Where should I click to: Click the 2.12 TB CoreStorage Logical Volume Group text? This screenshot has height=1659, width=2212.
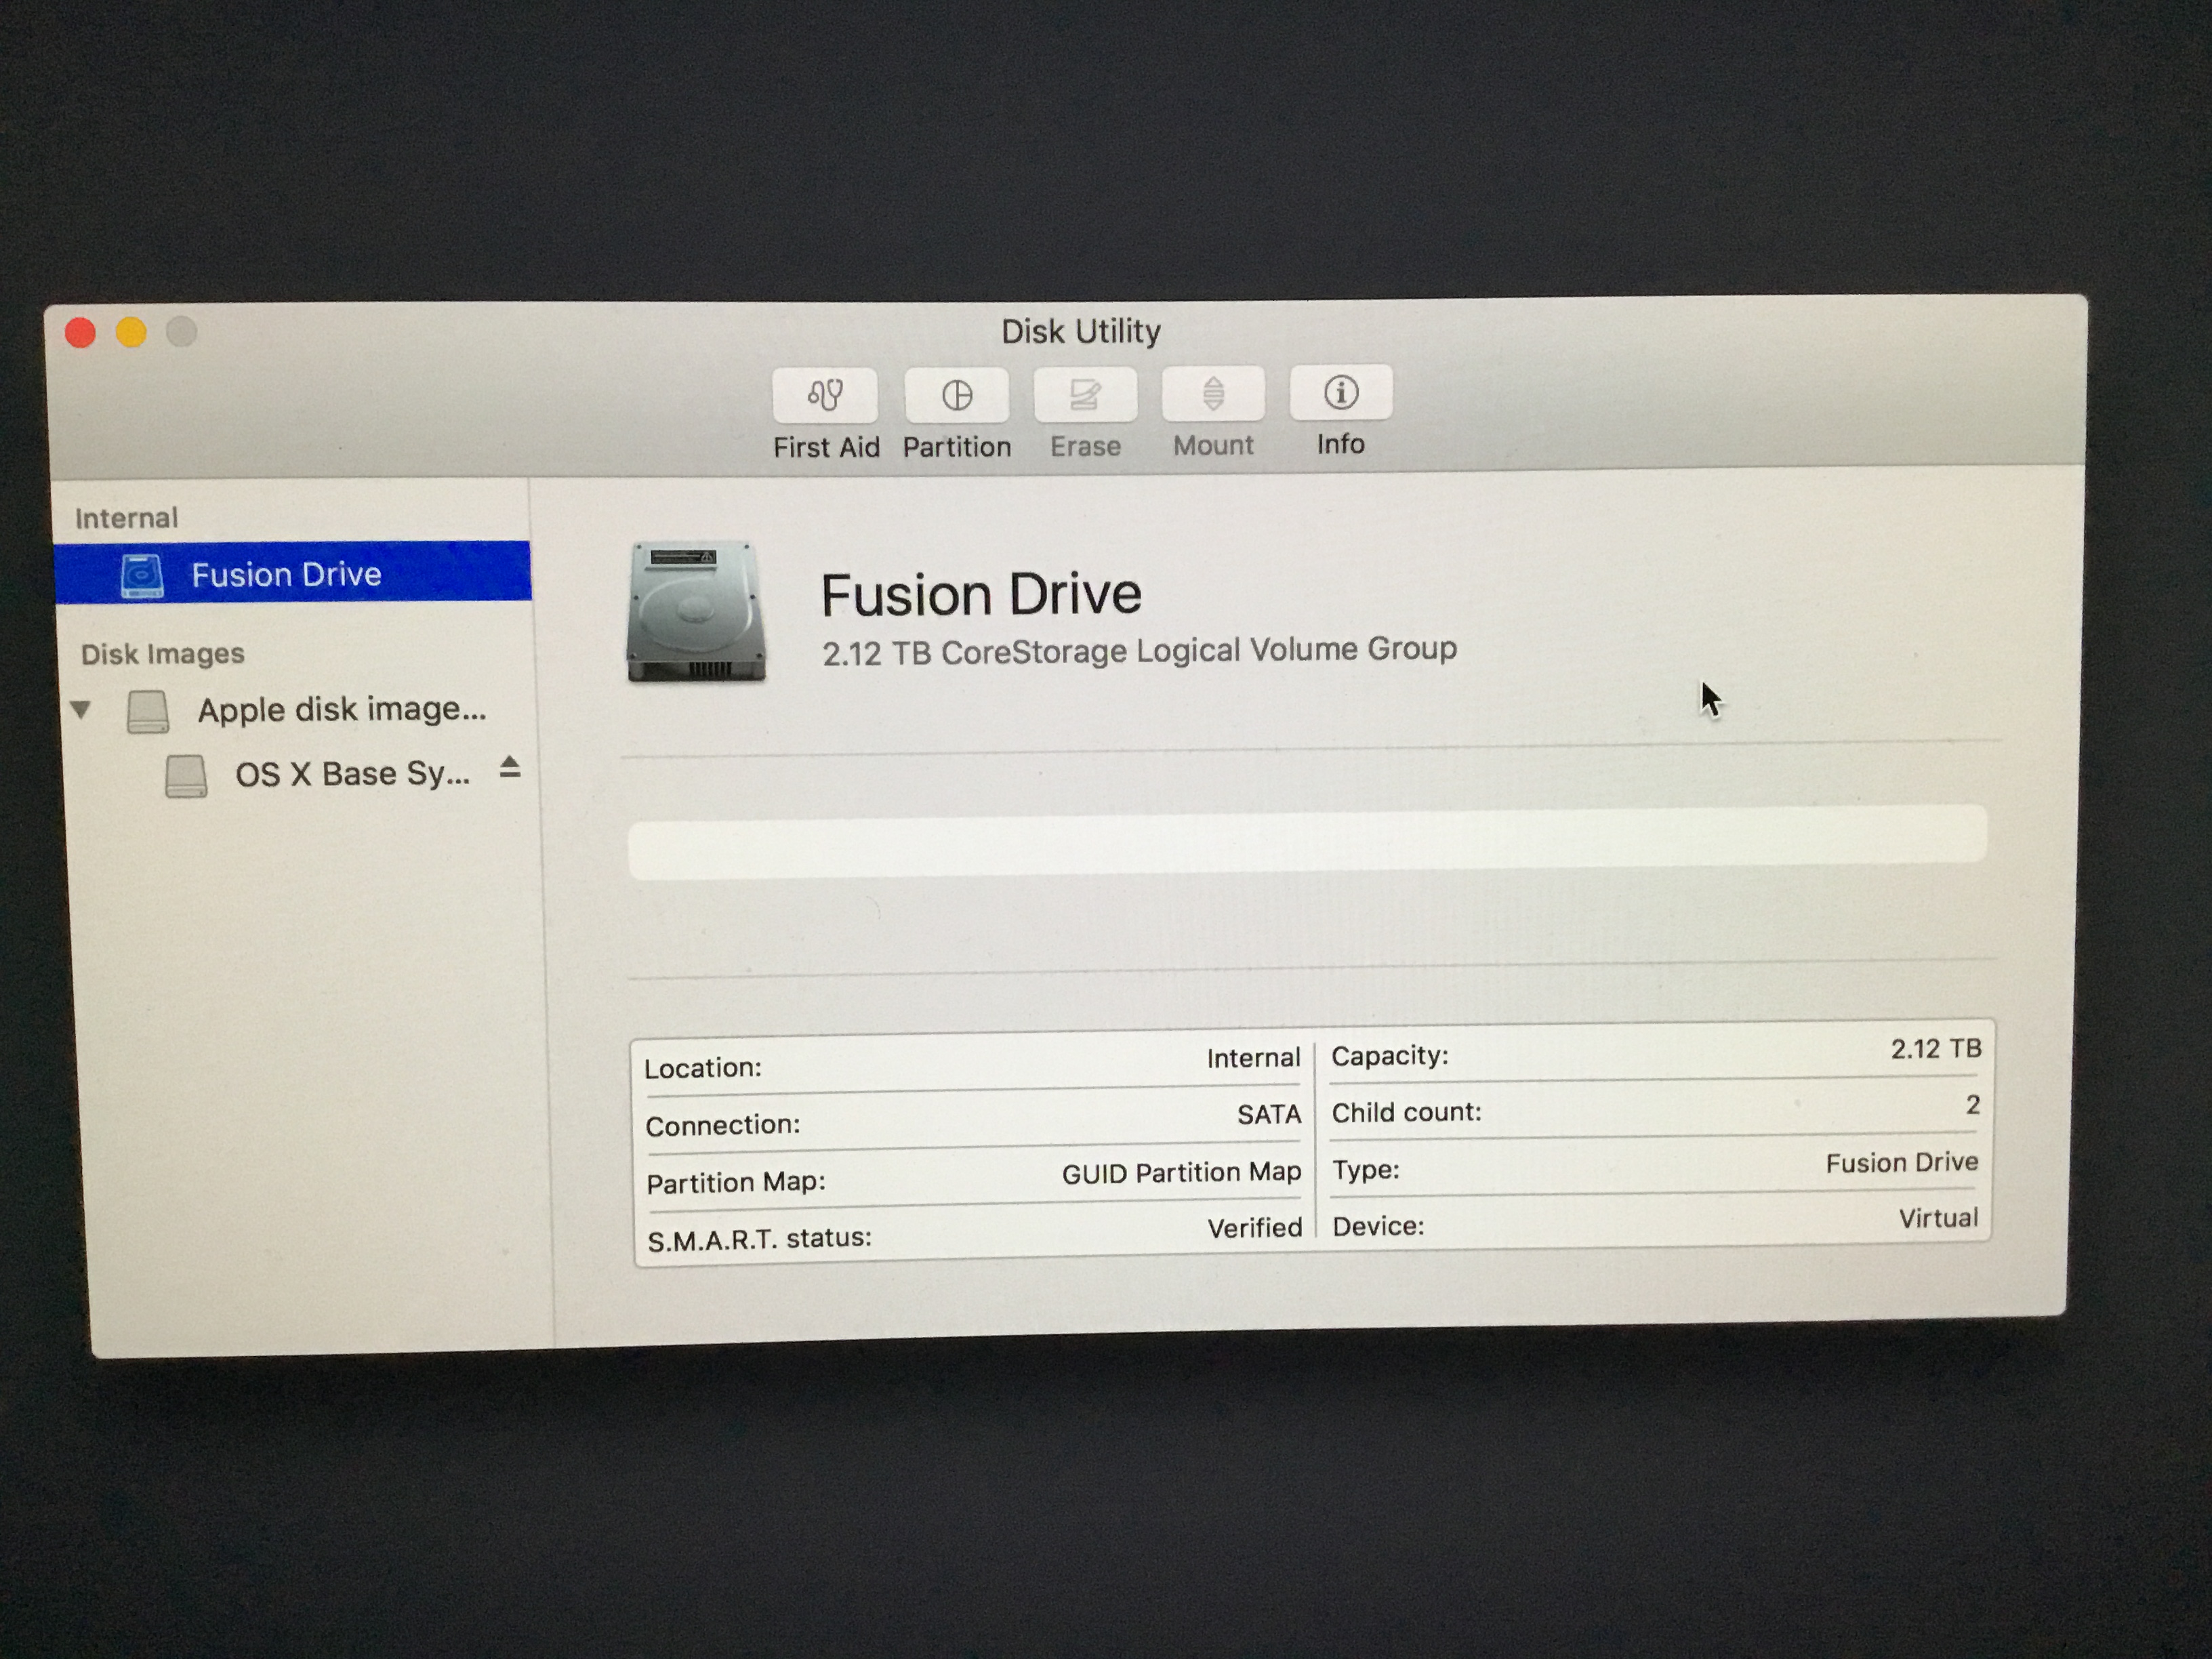point(1139,651)
